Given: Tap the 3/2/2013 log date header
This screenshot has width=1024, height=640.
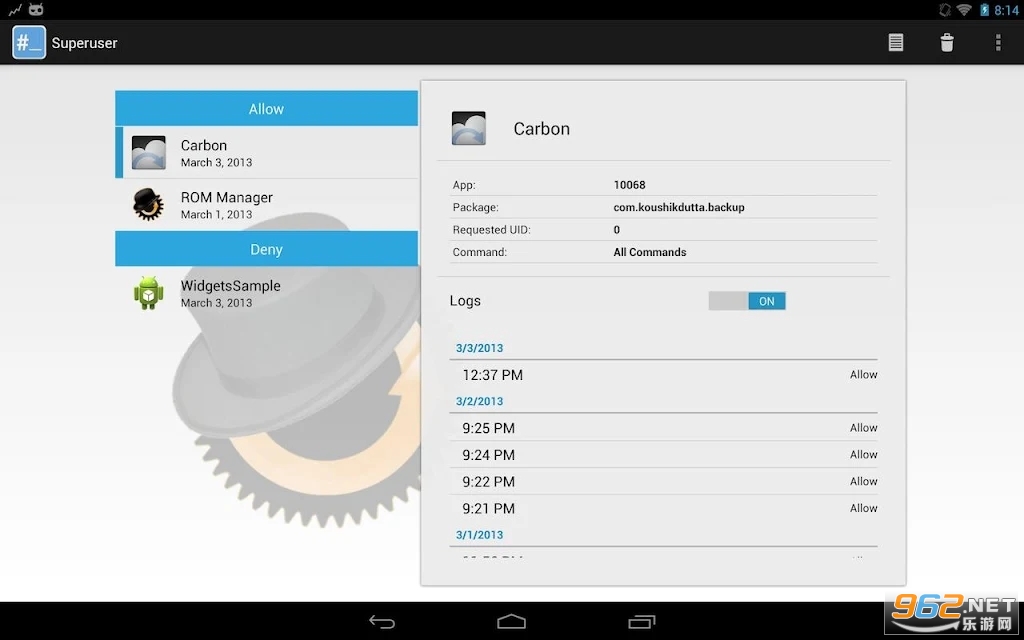Looking at the screenshot, I should pos(479,401).
